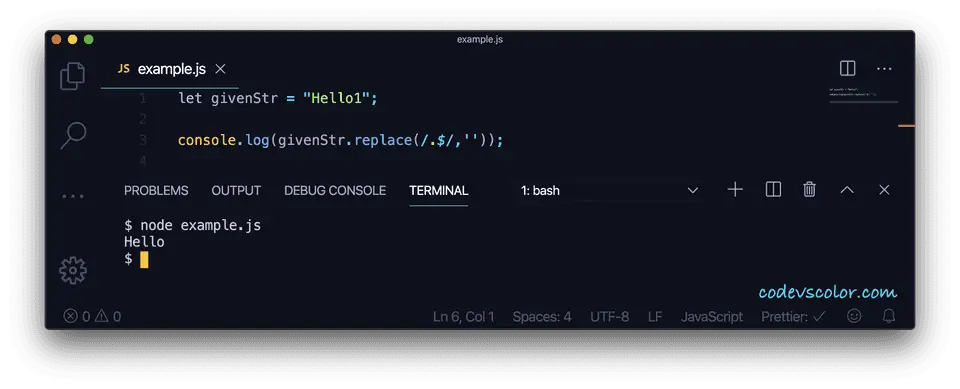Select language mode JavaScript in status bar
The width and height of the screenshot is (960, 389).
coord(711,317)
